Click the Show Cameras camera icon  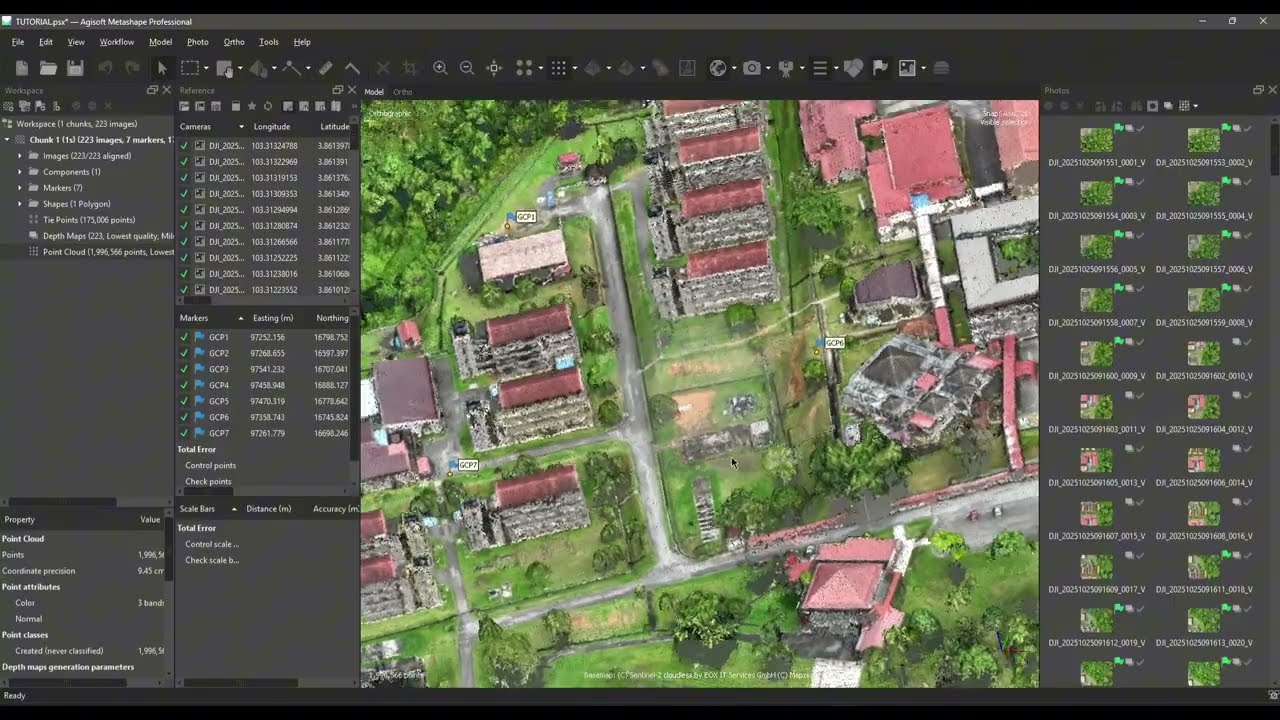(752, 68)
